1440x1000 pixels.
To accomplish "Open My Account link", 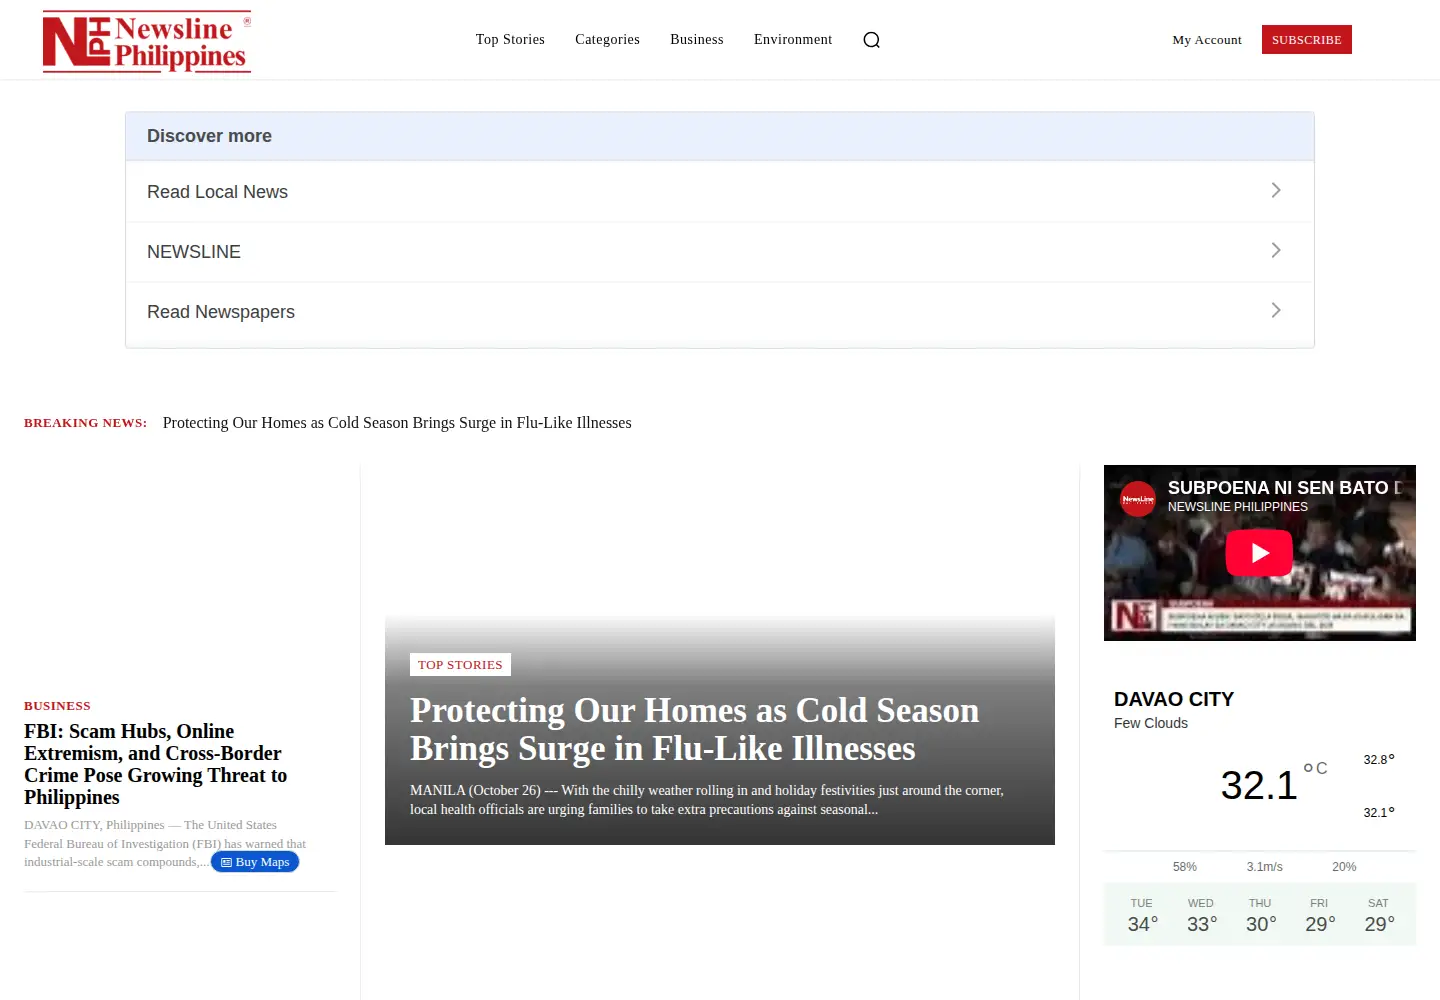I will click(1207, 40).
